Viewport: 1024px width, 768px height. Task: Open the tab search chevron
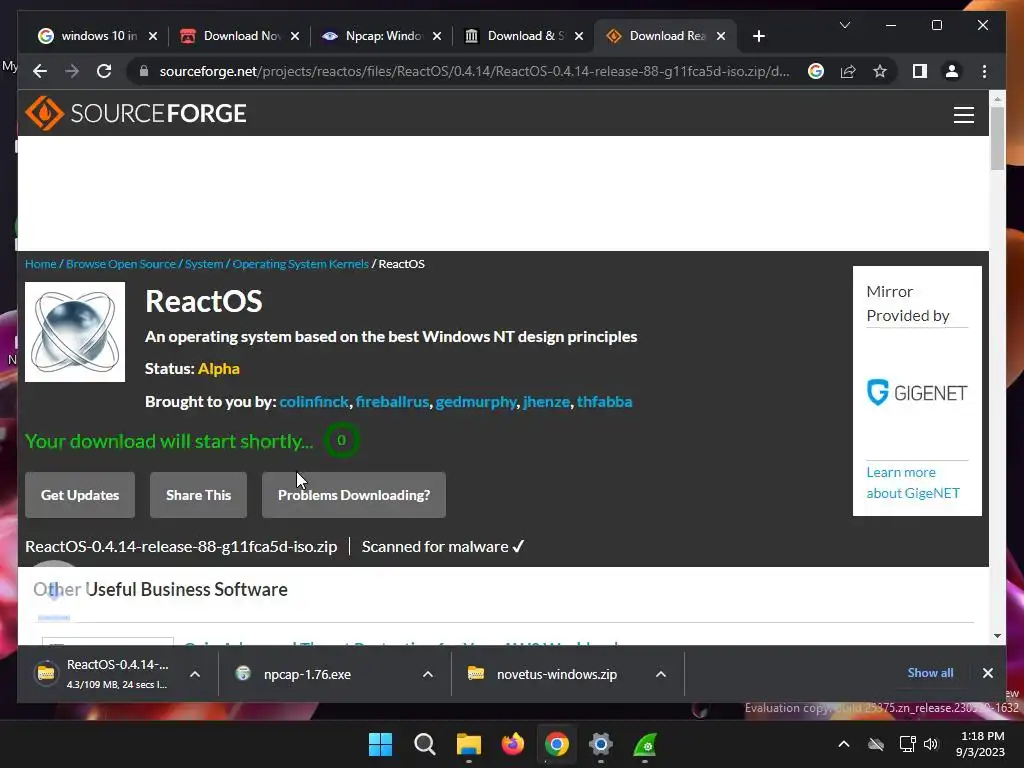coord(844,25)
